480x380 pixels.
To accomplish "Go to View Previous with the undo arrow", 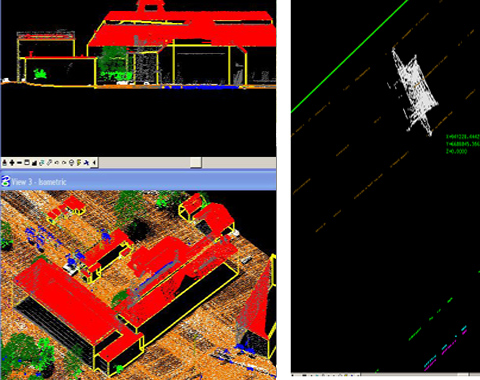I will [x=57, y=163].
